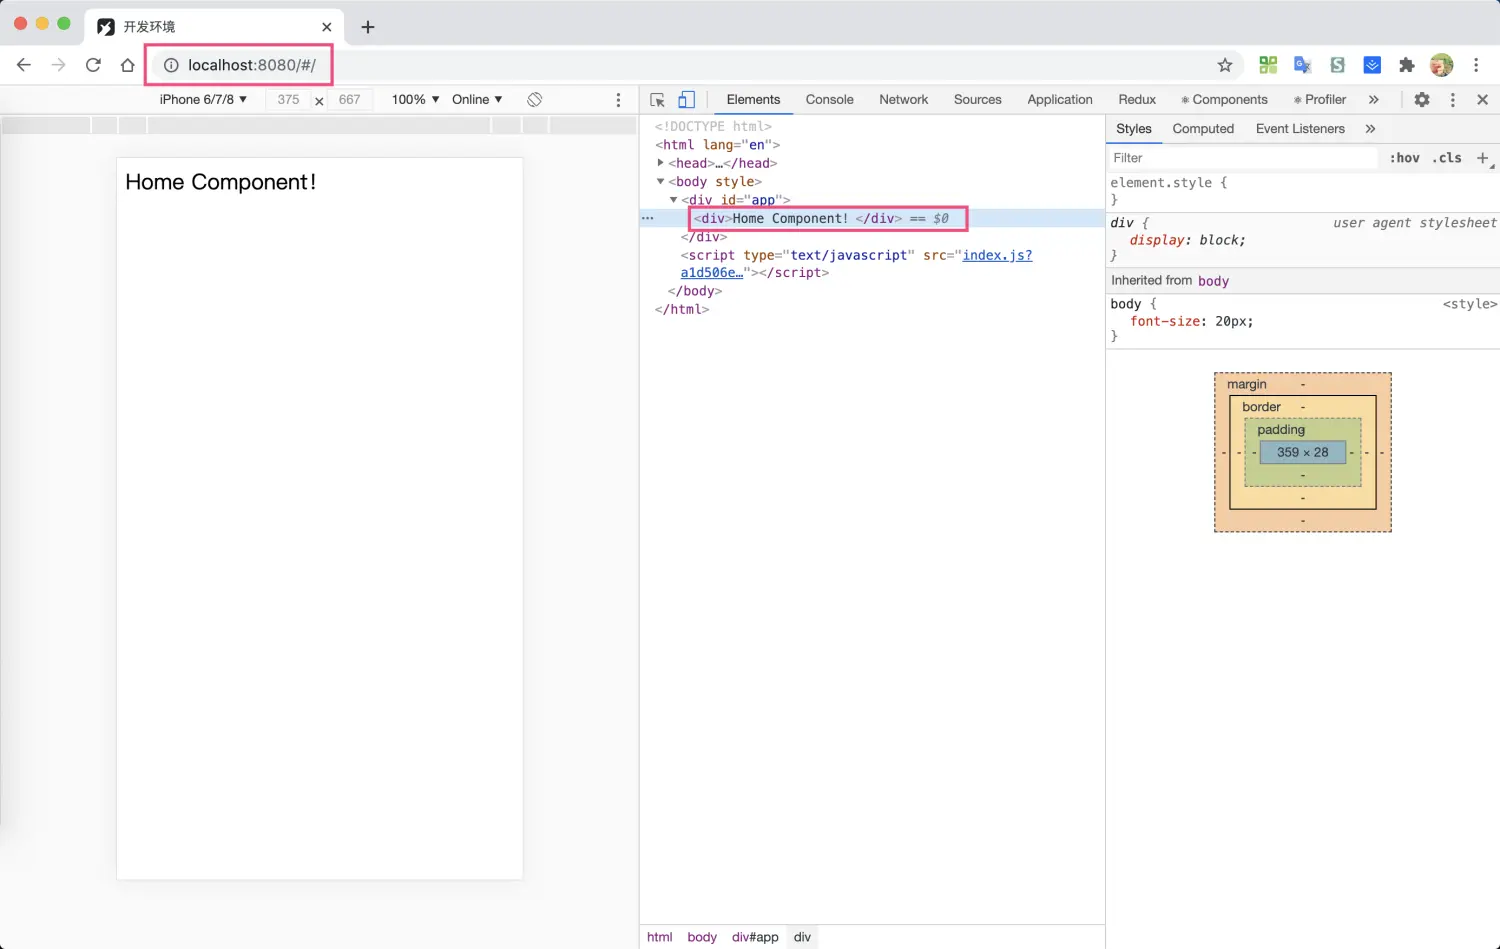This screenshot has height=949, width=1500.
Task: Toggle the device toolbar icon
Action: 686,100
